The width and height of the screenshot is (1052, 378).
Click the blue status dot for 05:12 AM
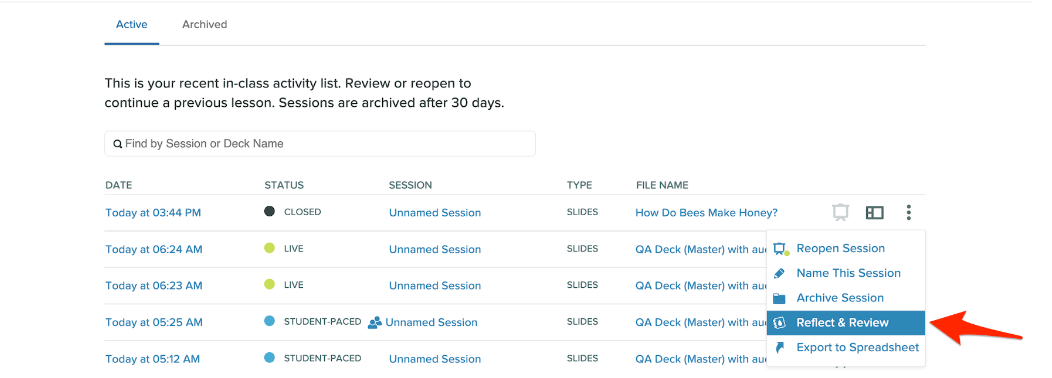270,358
